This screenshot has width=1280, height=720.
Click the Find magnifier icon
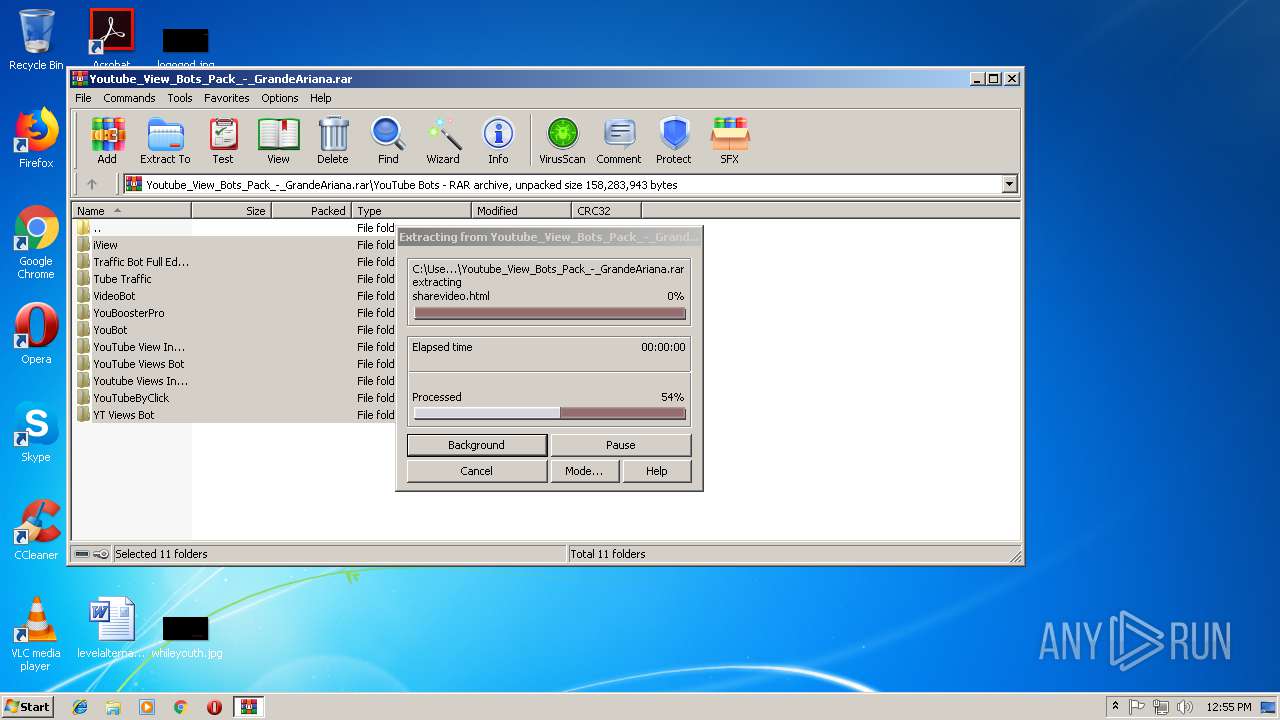(x=388, y=141)
